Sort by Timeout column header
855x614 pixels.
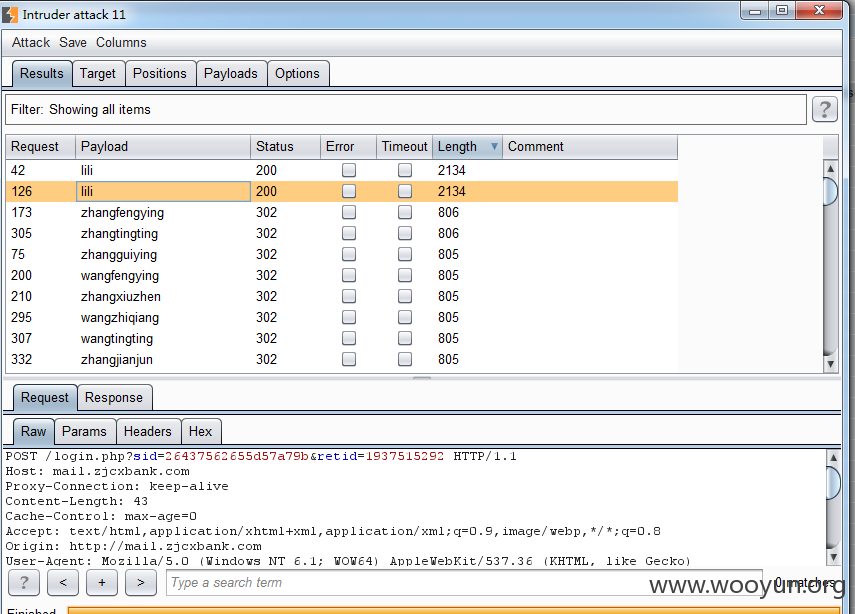(x=405, y=147)
